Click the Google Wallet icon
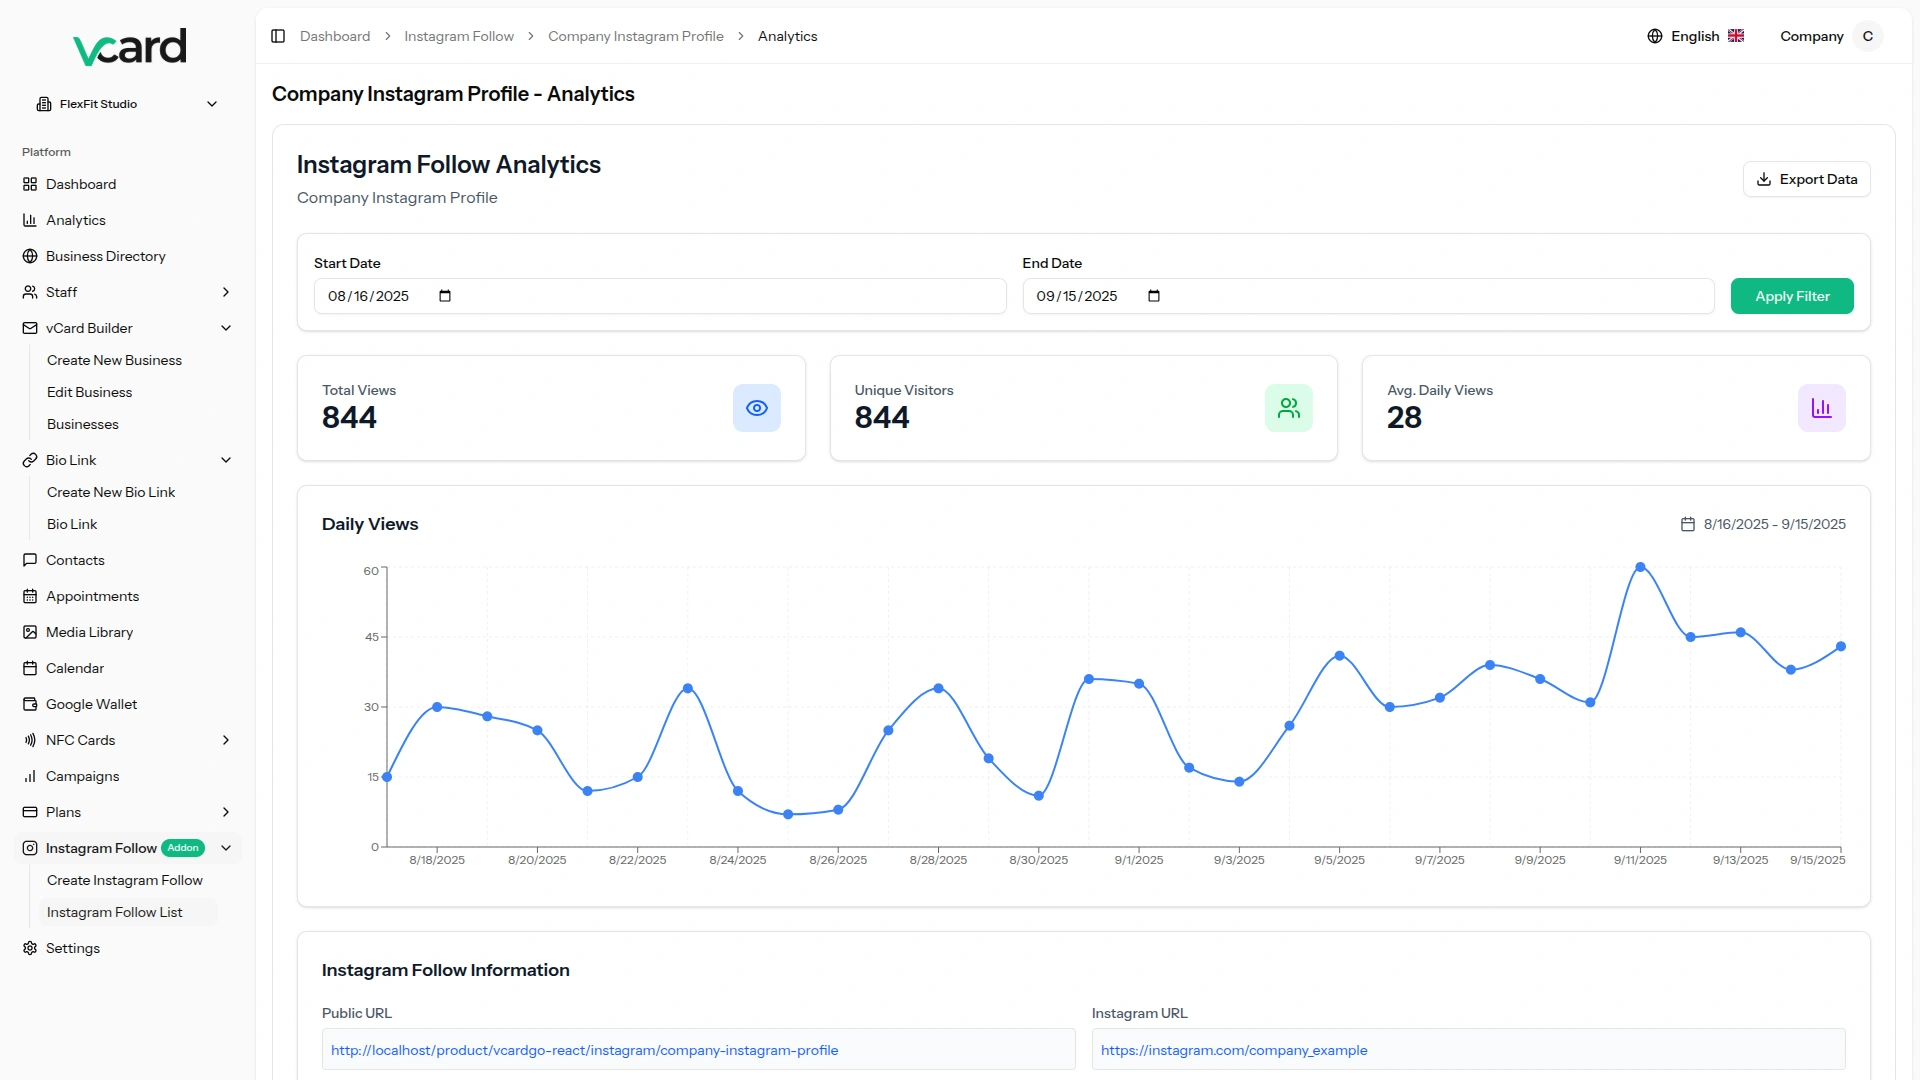1920x1080 pixels. pos(30,704)
